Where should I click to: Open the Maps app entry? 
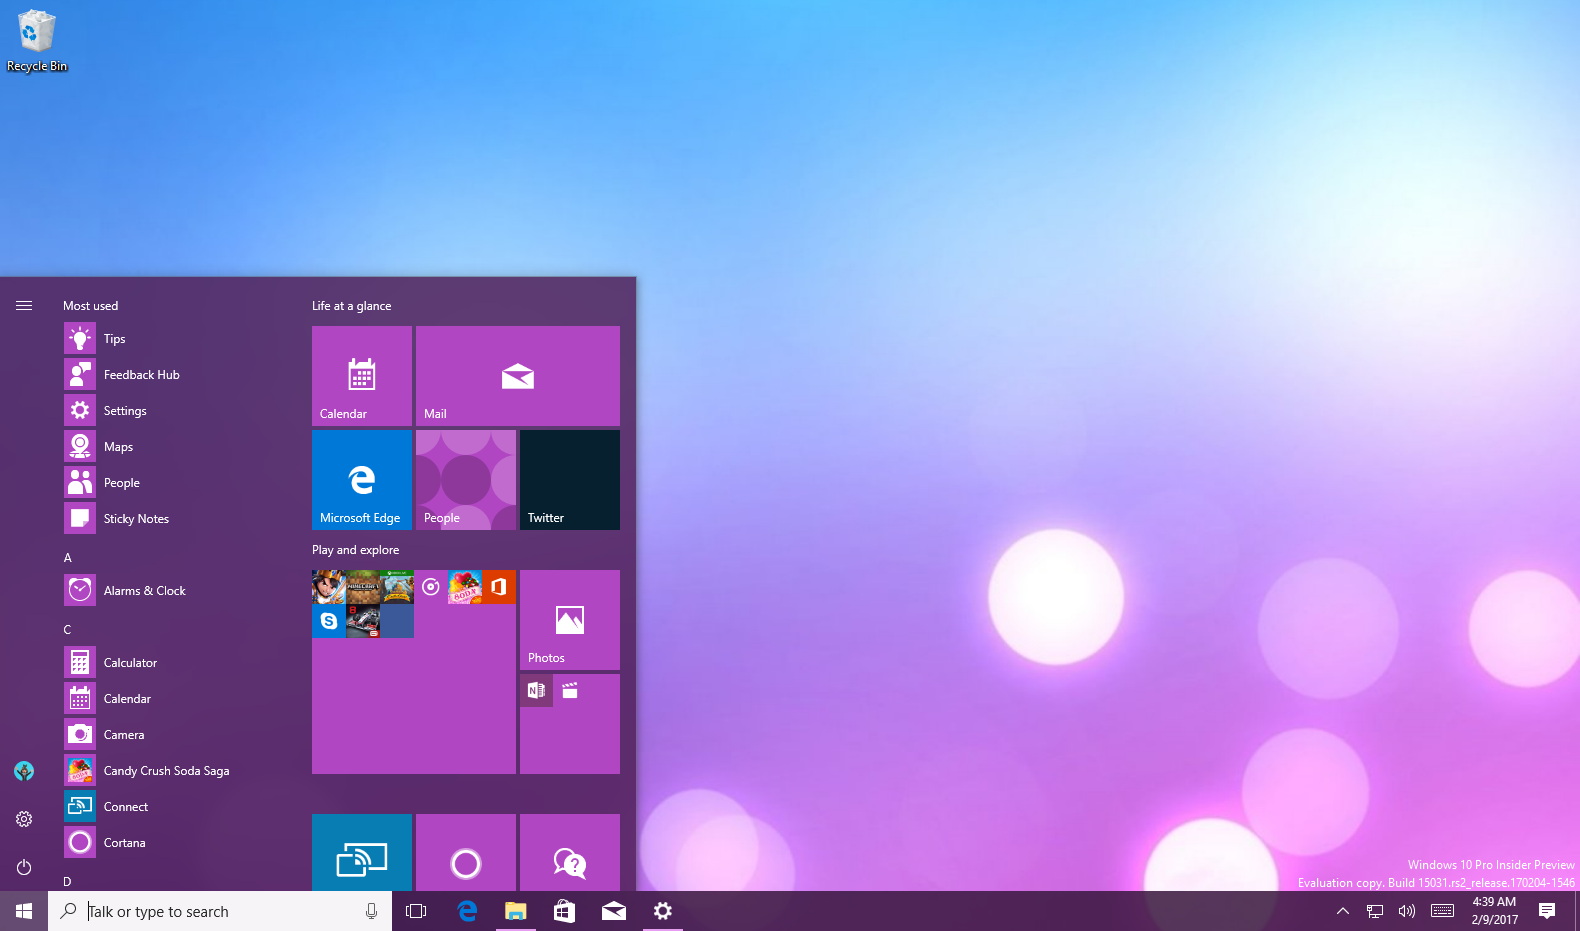[180, 447]
